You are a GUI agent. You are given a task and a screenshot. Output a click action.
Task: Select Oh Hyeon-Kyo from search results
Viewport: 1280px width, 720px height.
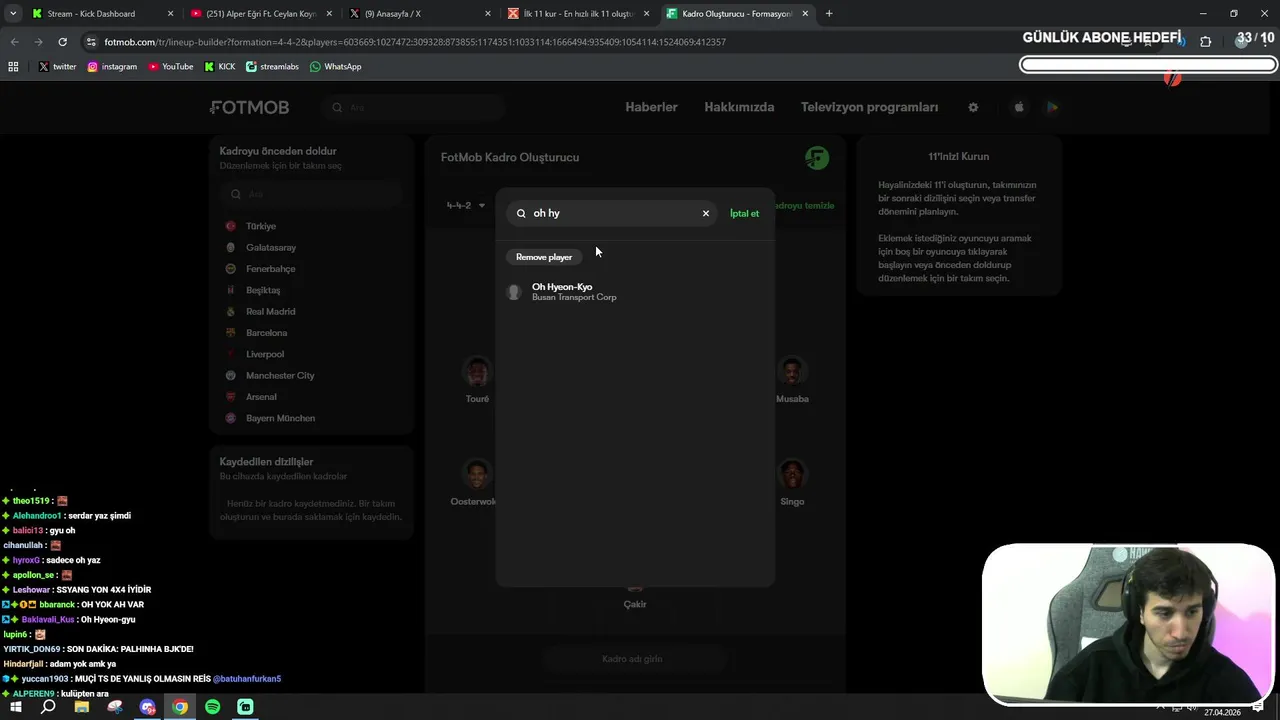pos(634,291)
